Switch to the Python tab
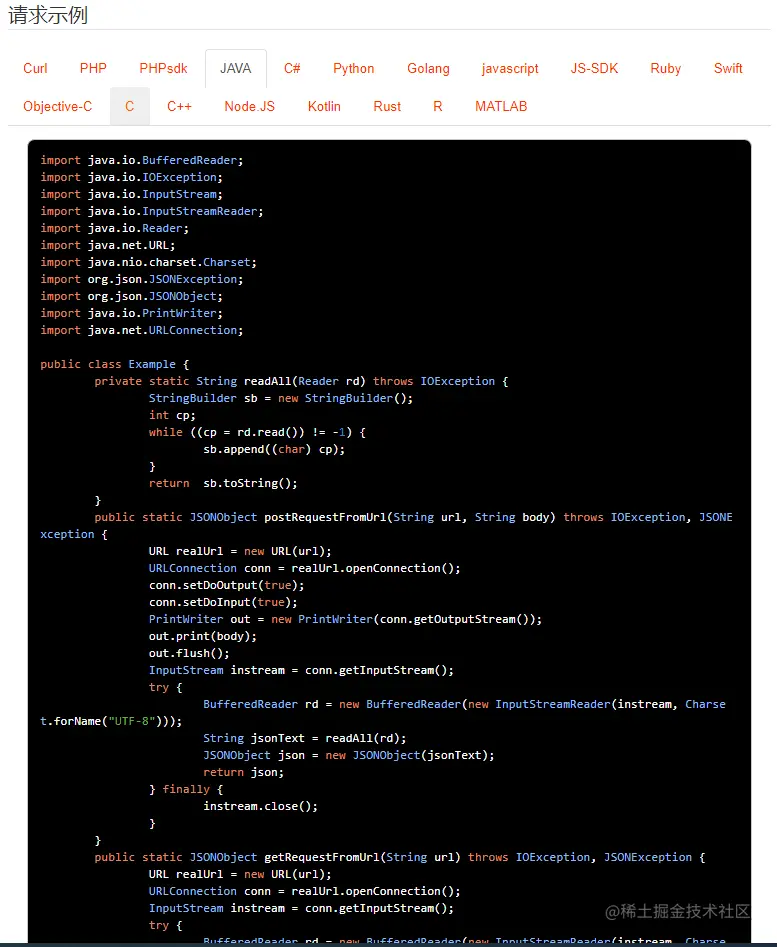Image resolution: width=777 pixels, height=947 pixels. tap(354, 68)
